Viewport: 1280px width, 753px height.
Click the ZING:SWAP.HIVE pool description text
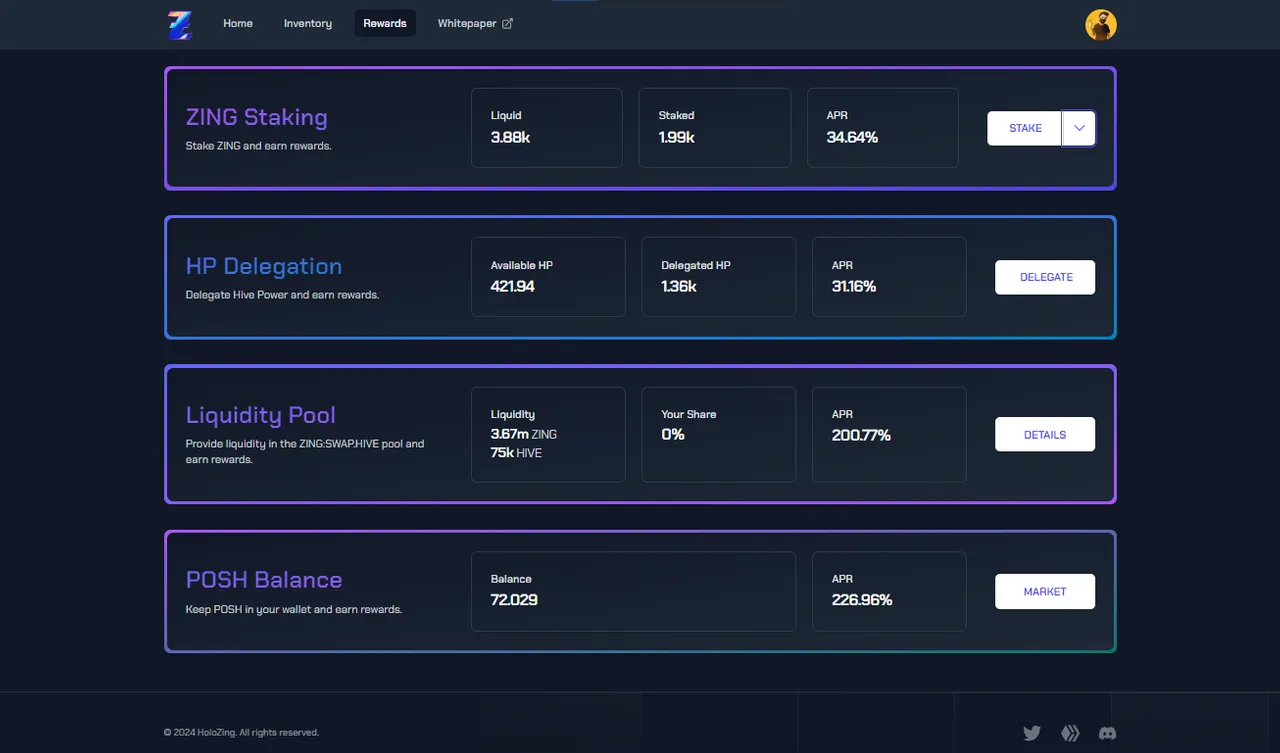point(305,452)
